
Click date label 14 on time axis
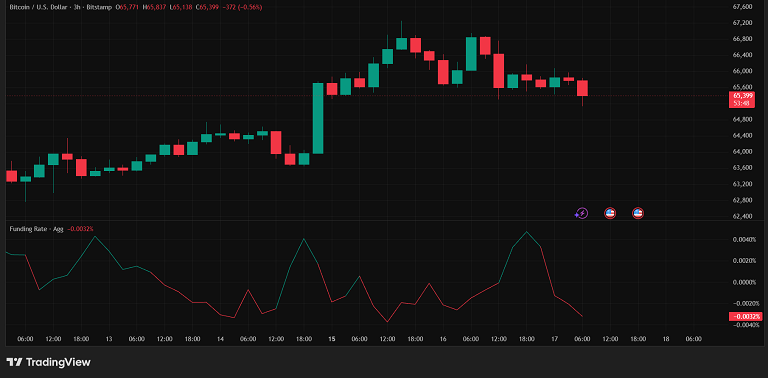(220, 339)
